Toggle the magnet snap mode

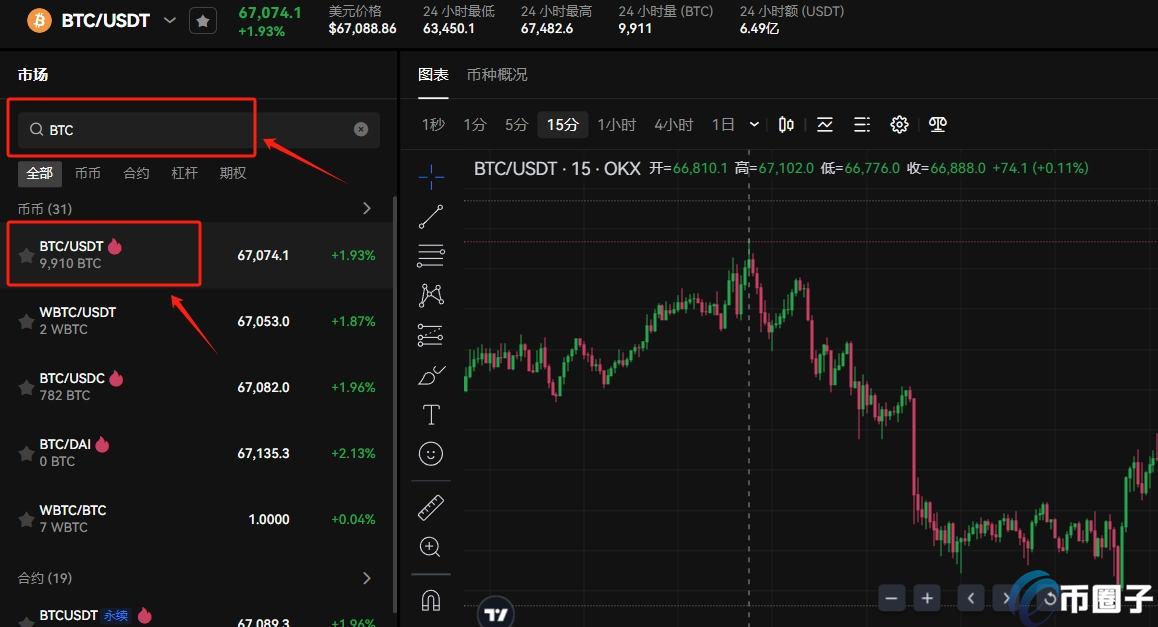431,600
